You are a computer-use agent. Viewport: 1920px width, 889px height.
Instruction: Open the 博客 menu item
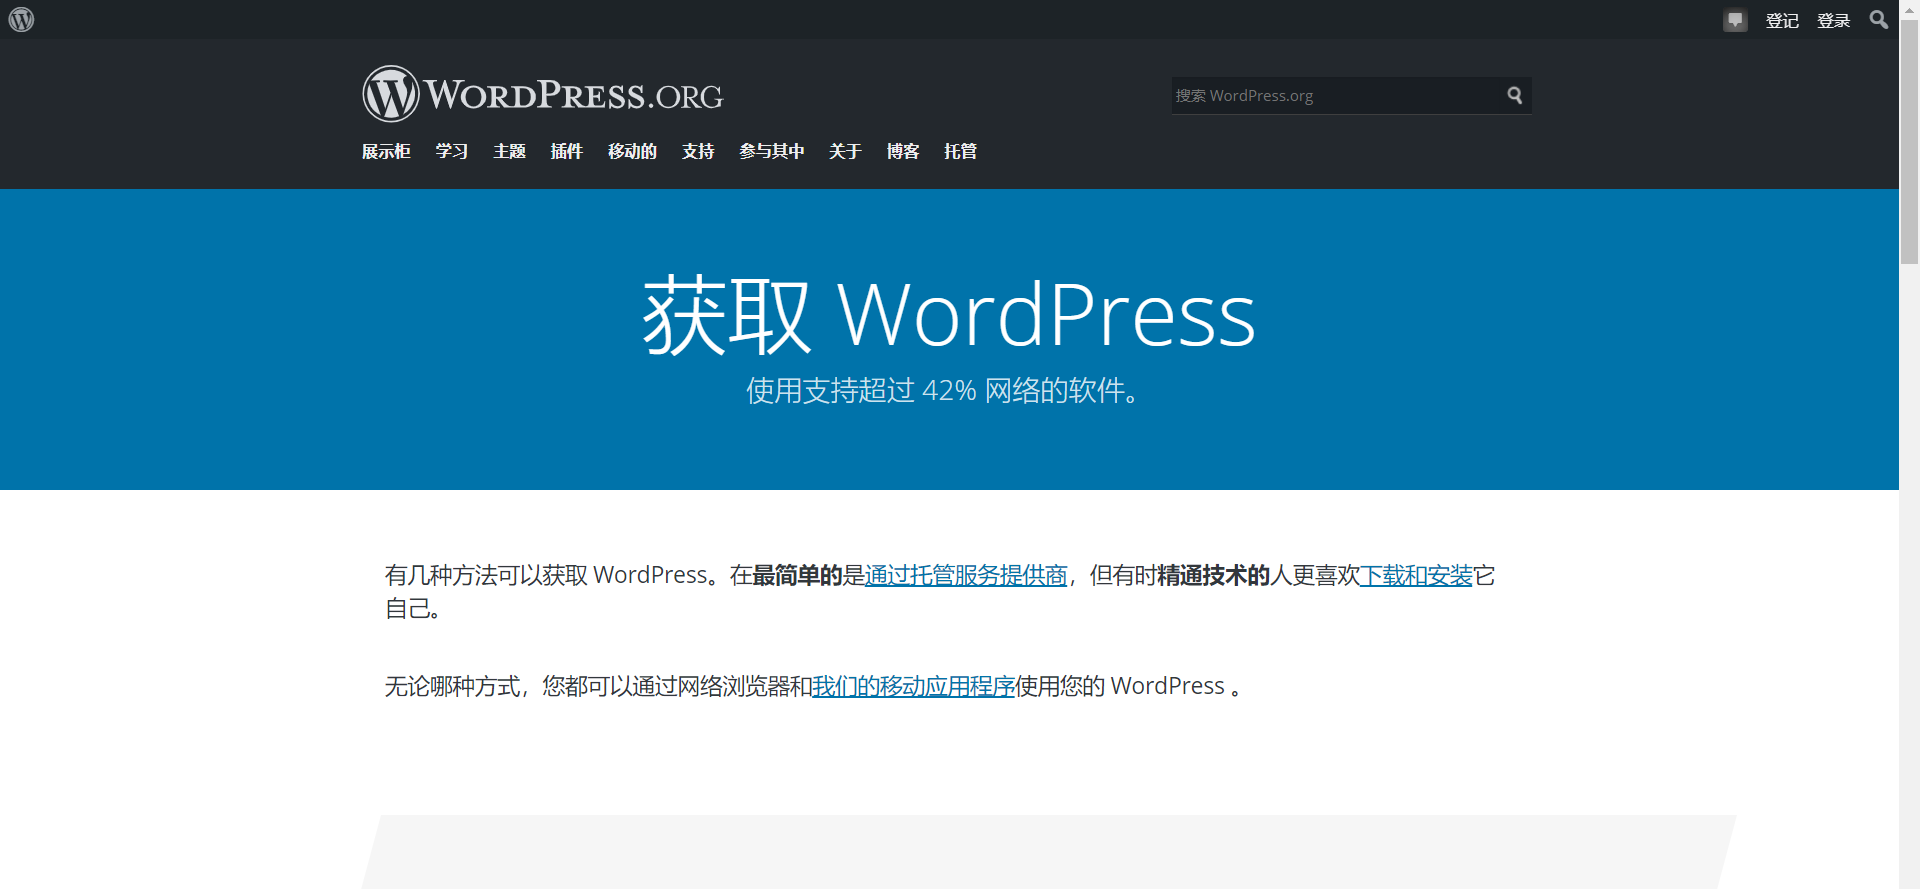click(x=903, y=151)
